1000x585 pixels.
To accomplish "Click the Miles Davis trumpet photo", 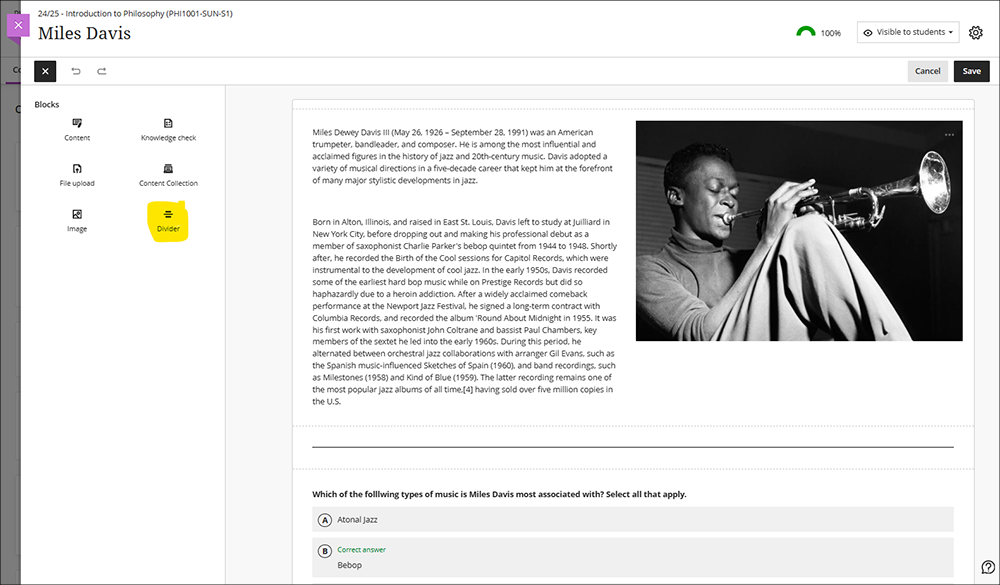I will tap(799, 231).
